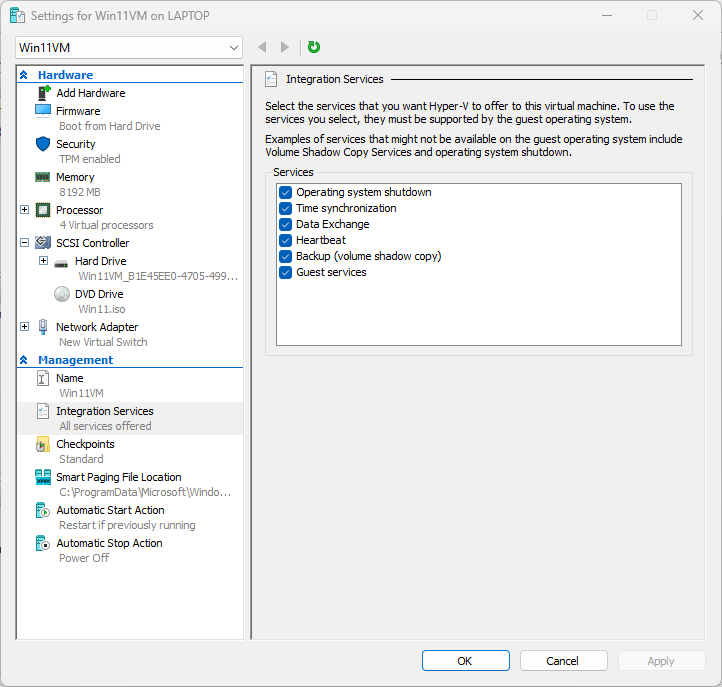Uncheck Operating system shutdown service
Image resolution: width=722 pixels, height=687 pixels.
pyautogui.click(x=286, y=192)
